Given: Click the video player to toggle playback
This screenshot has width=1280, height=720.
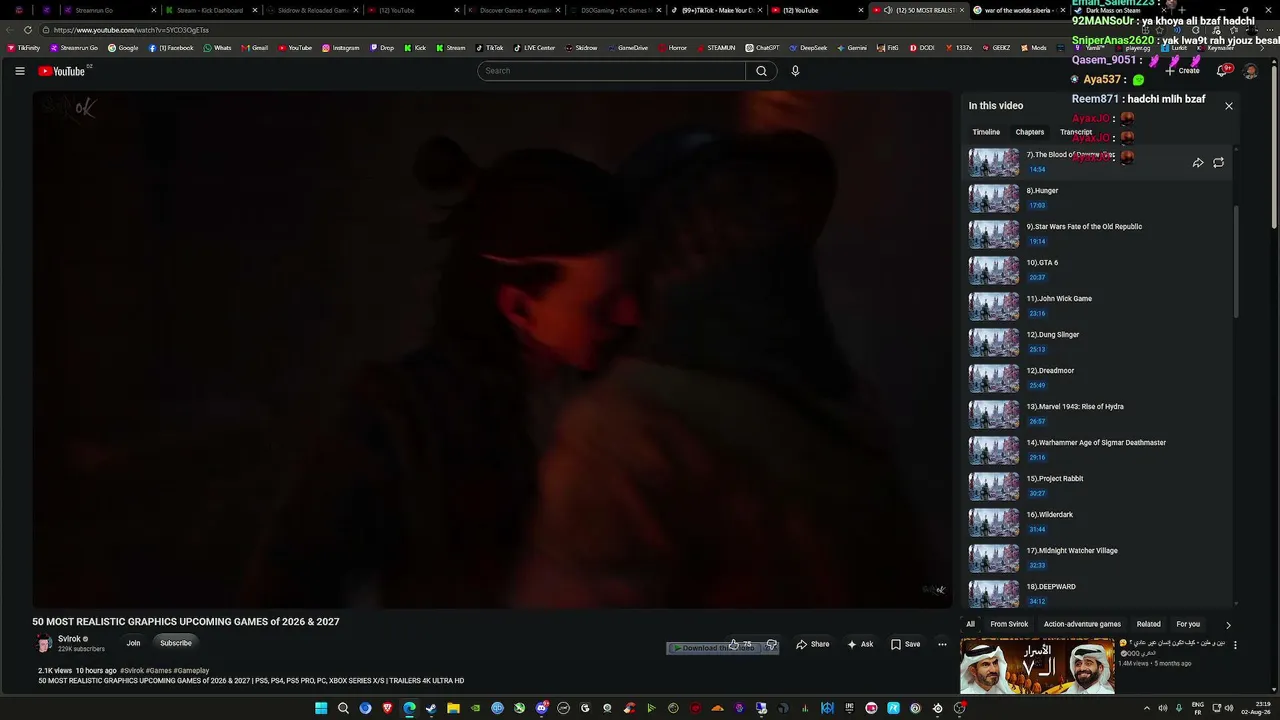Looking at the screenshot, I should click(492, 350).
